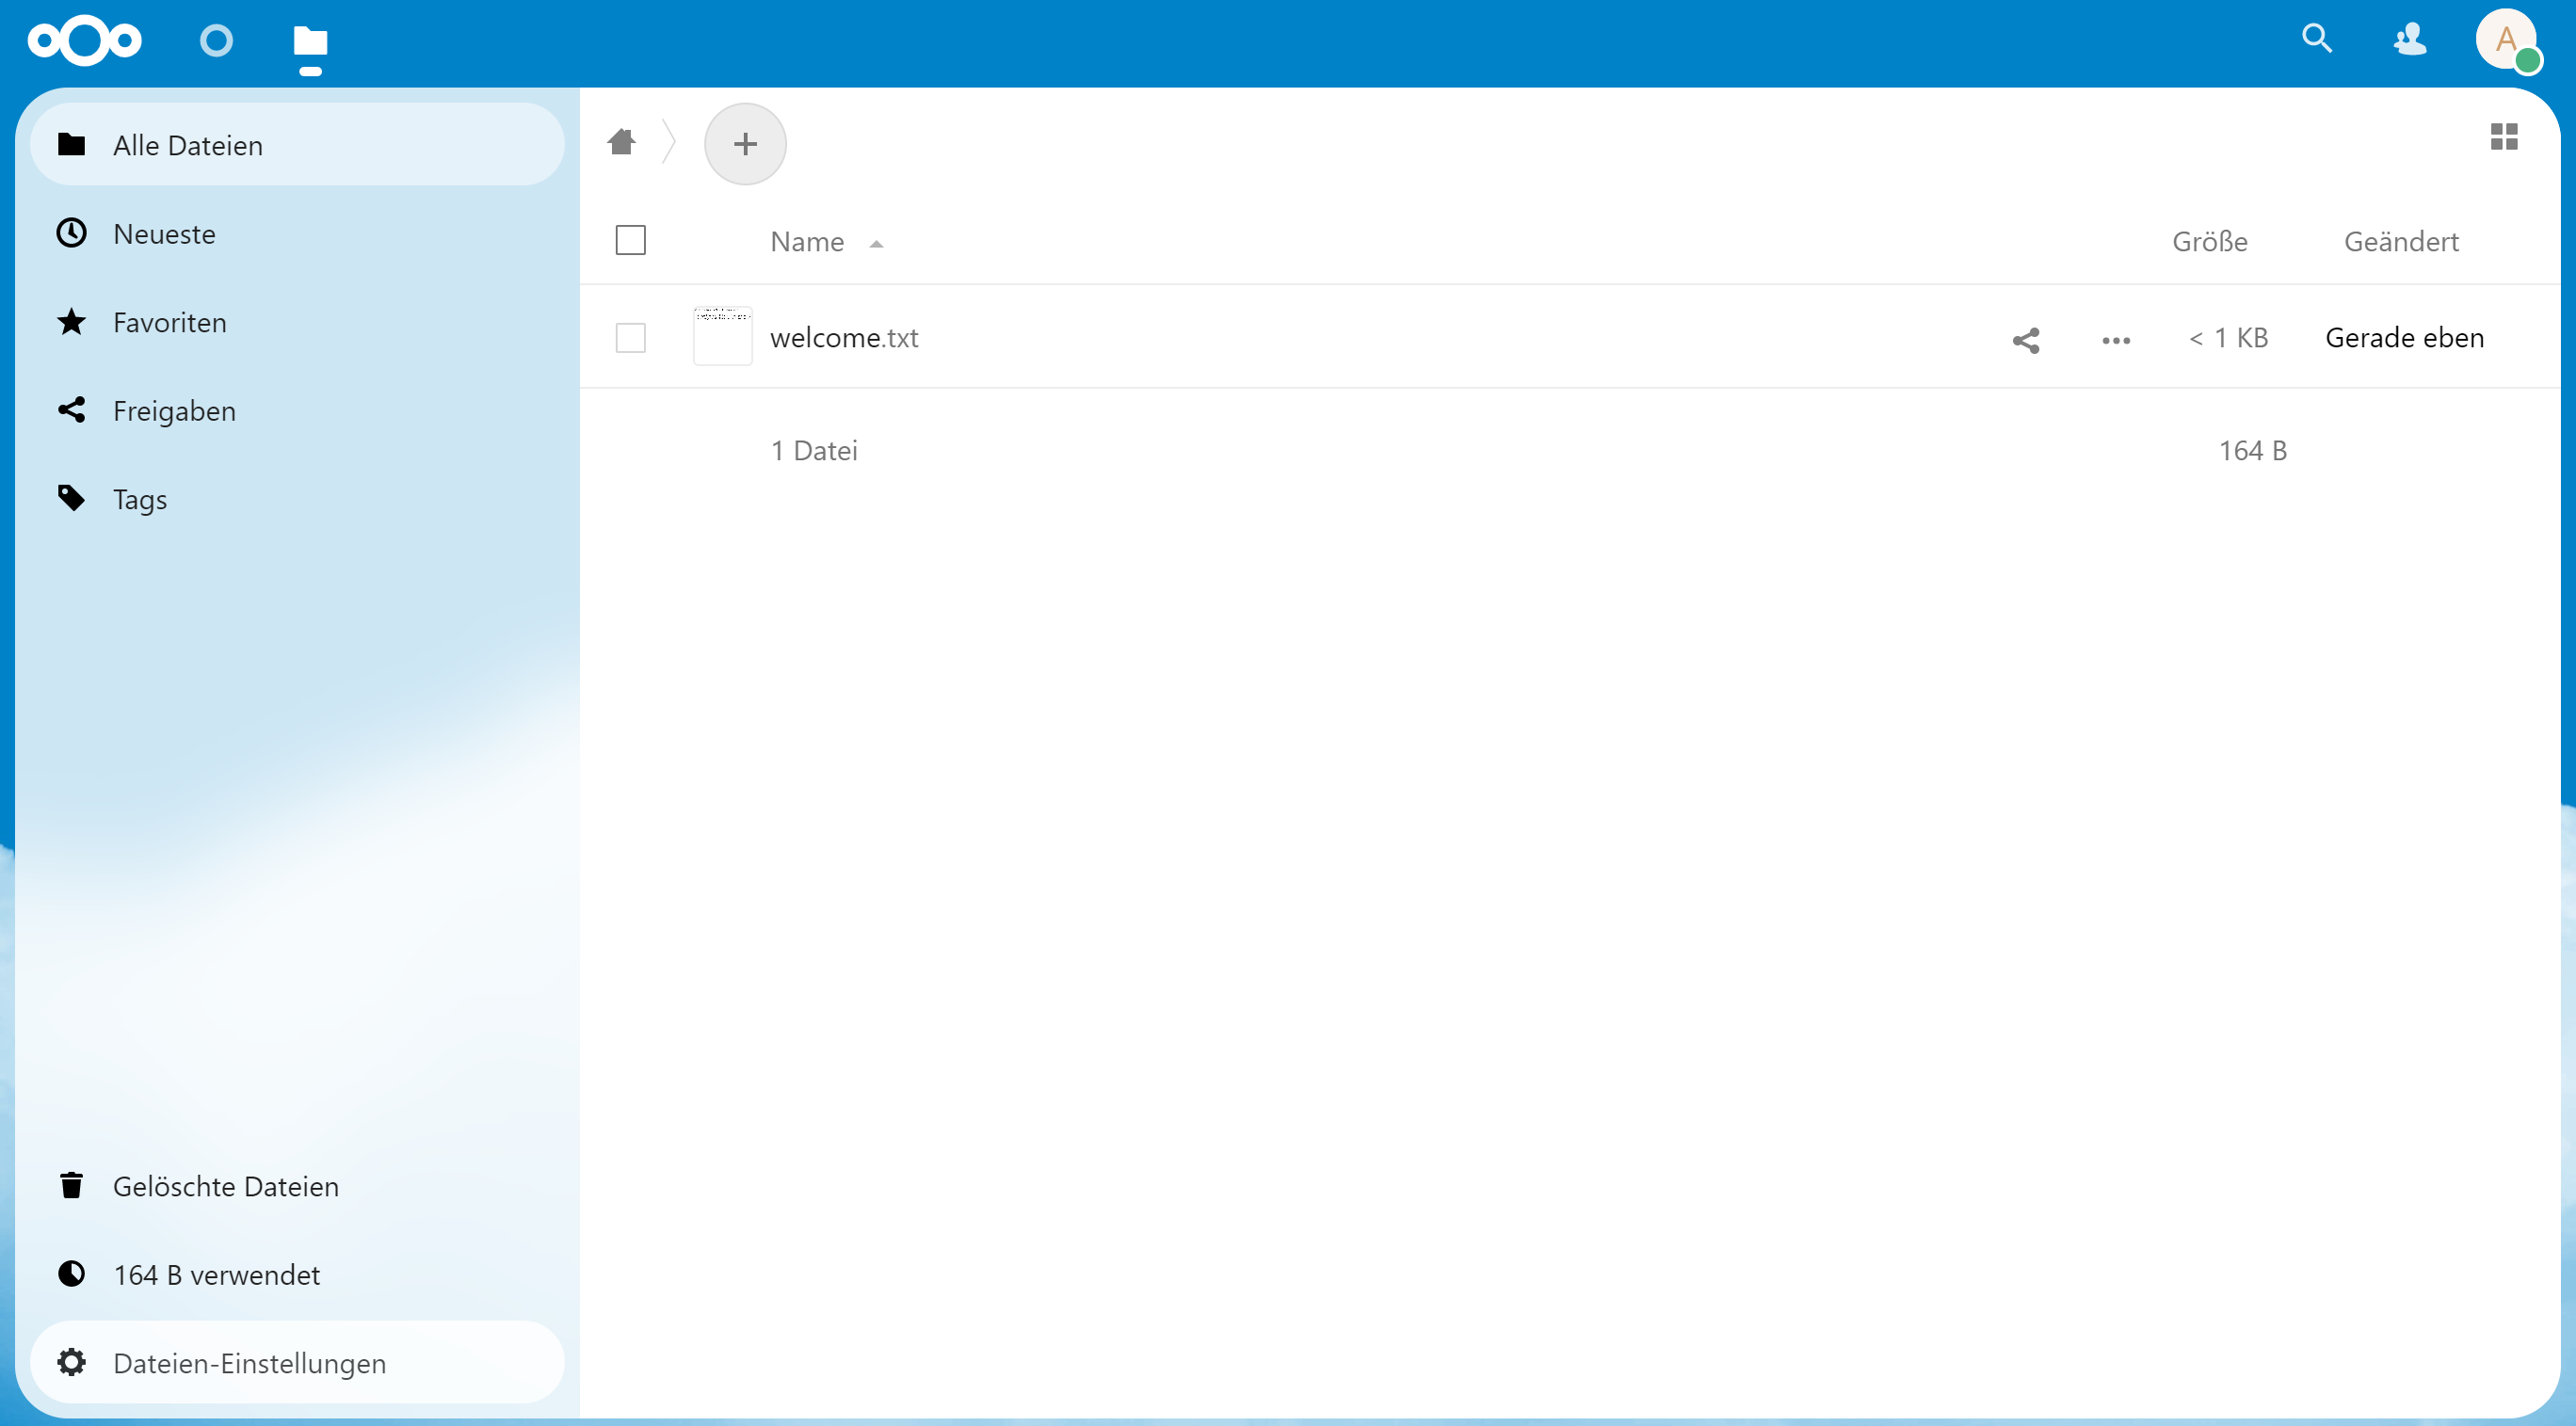Viewport: 2576px width, 1426px height.
Task: Go to home folder breadcrumb icon
Action: click(x=622, y=143)
